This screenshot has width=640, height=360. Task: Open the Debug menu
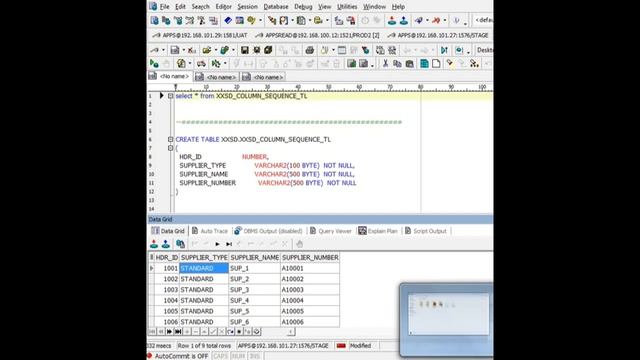(303, 7)
